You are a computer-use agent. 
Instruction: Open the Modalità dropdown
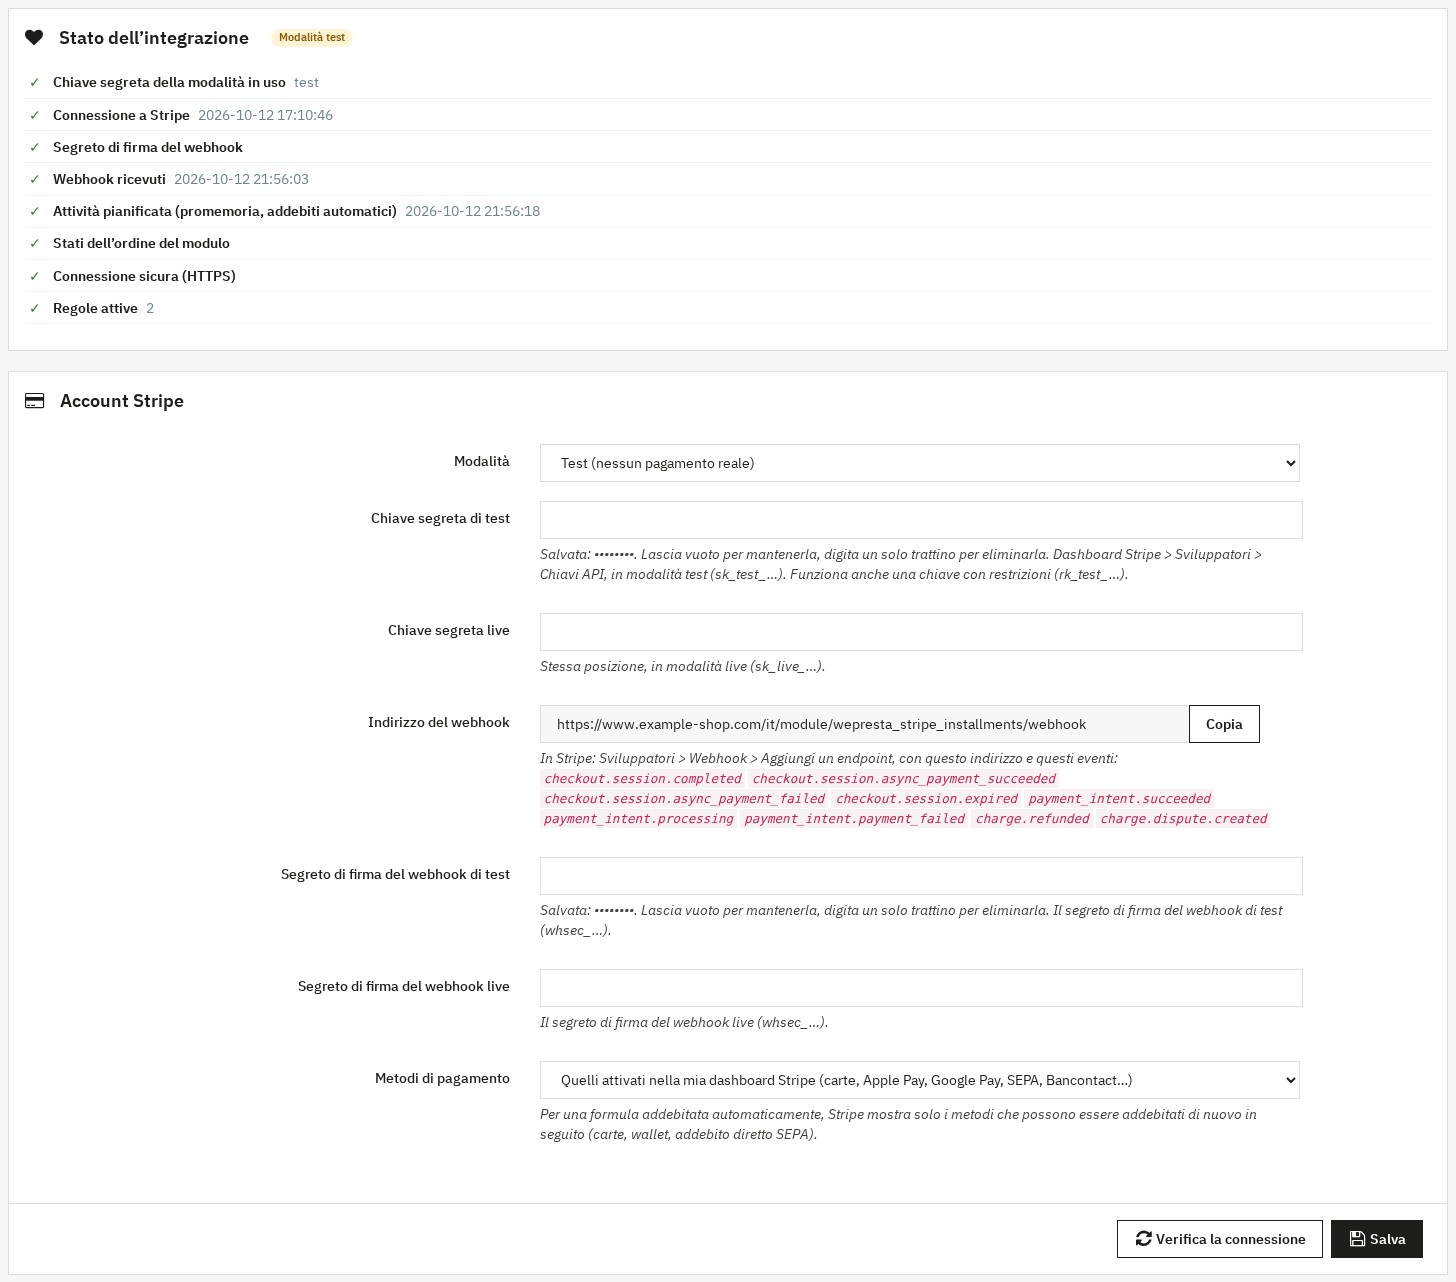[920, 463]
